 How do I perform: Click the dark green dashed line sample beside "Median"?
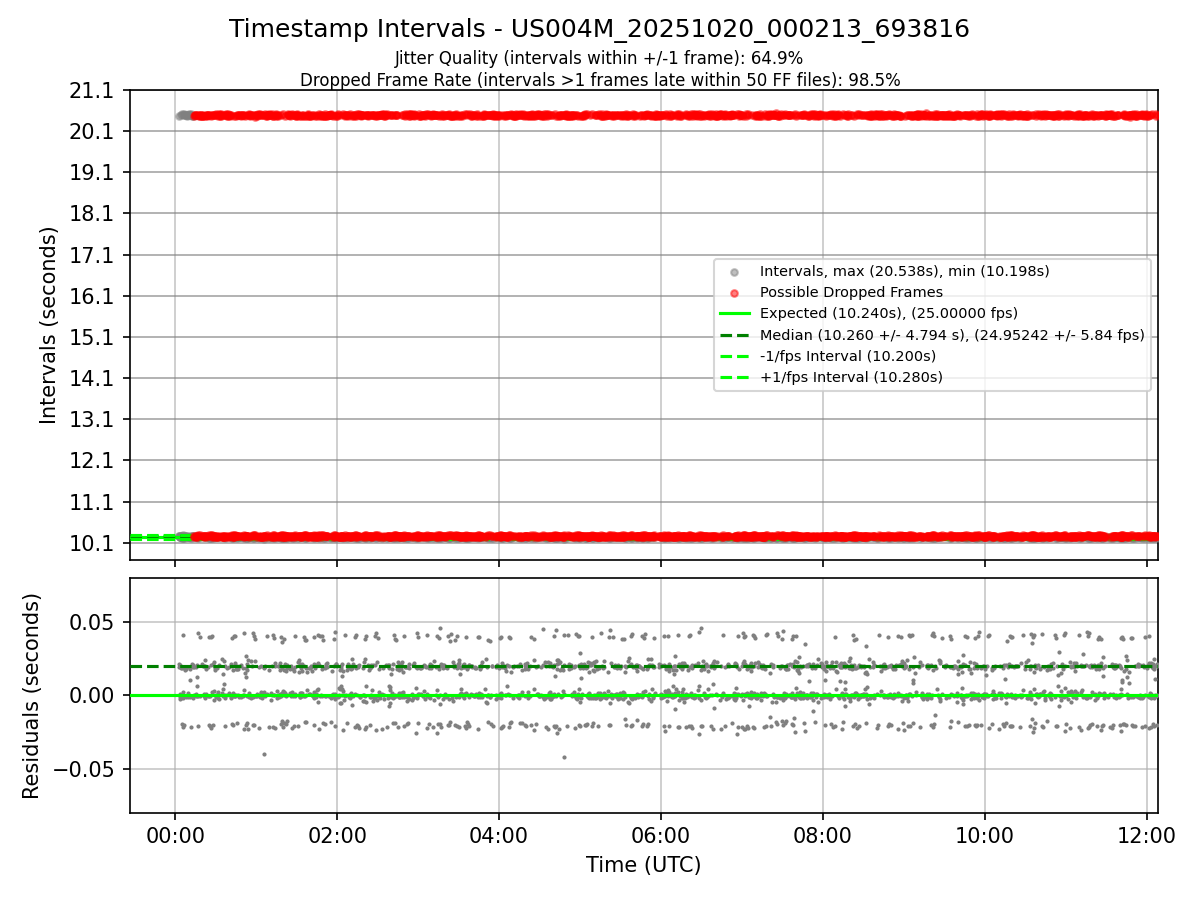735,335
